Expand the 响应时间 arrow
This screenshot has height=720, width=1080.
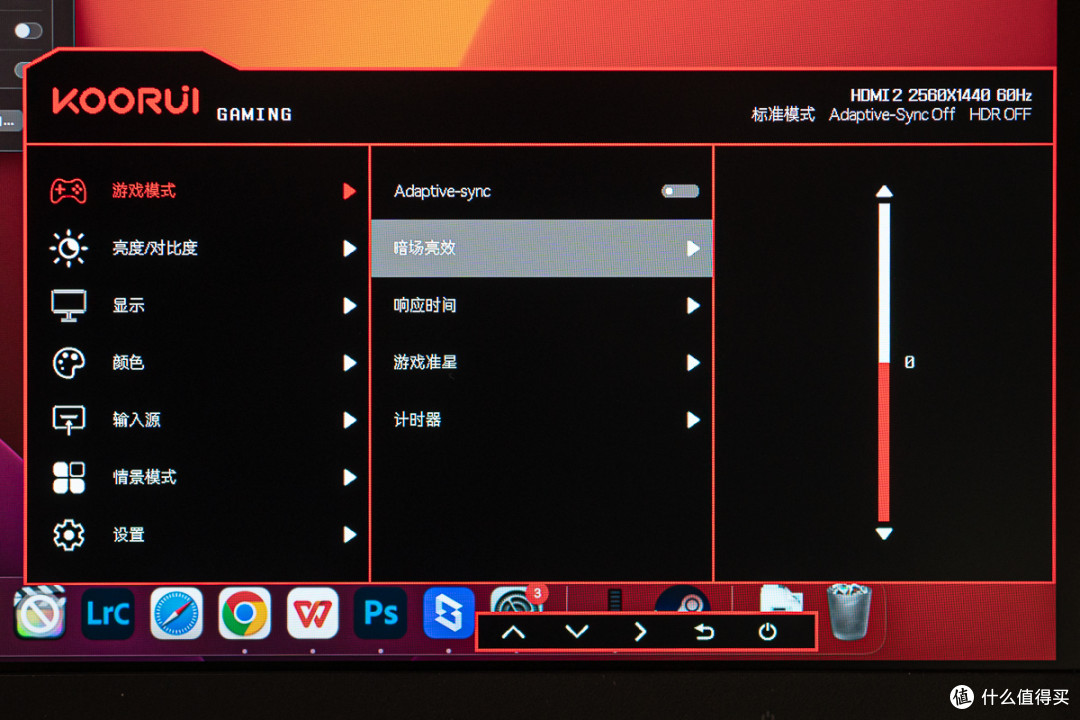pos(693,305)
